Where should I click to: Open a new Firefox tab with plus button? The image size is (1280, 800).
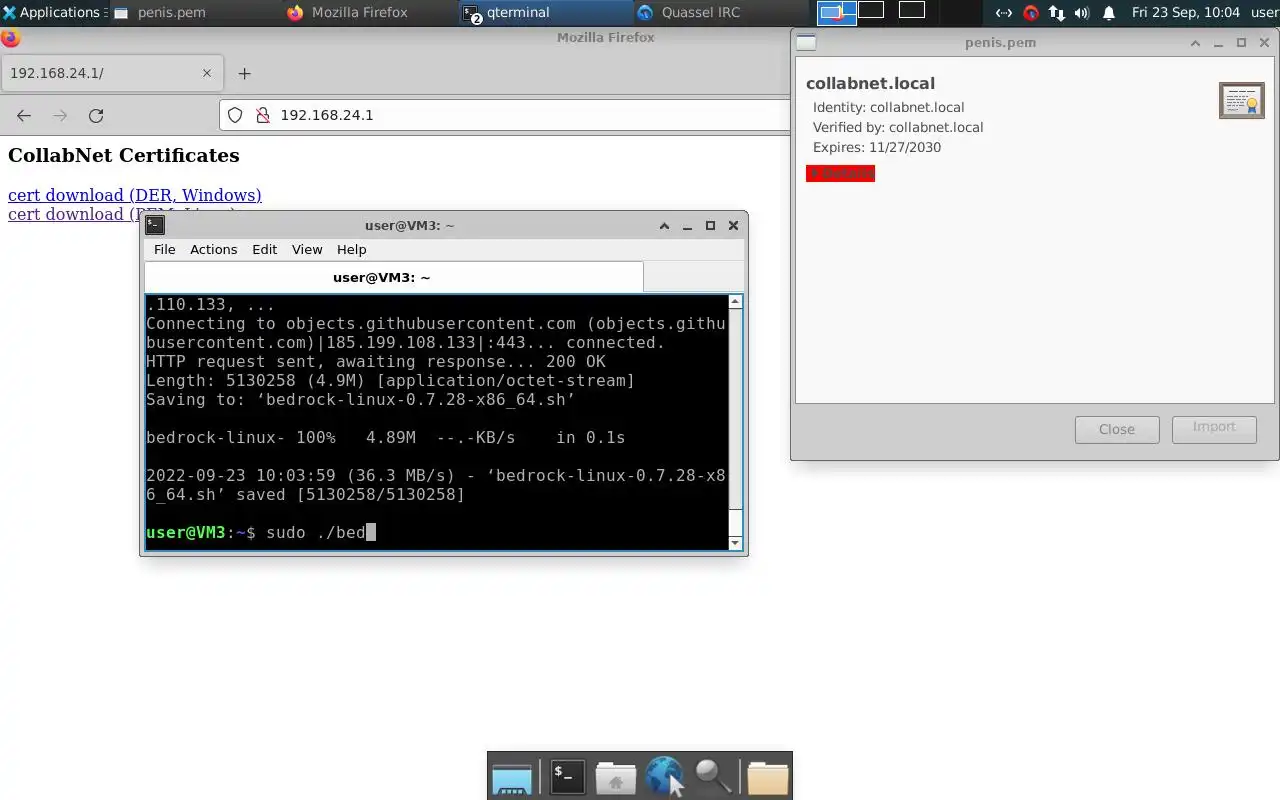244,73
